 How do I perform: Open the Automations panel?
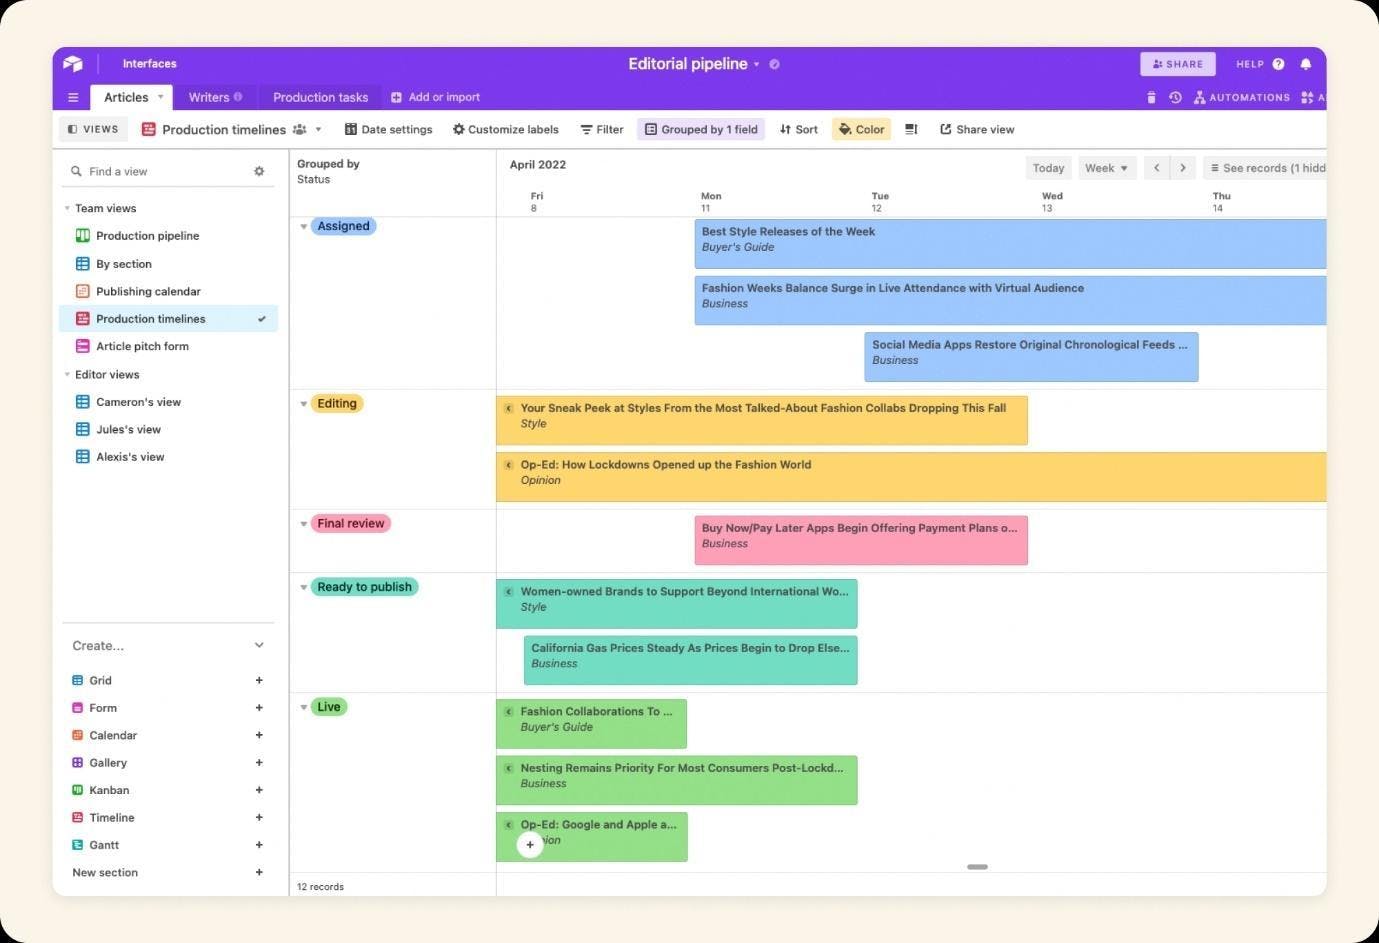[1243, 97]
